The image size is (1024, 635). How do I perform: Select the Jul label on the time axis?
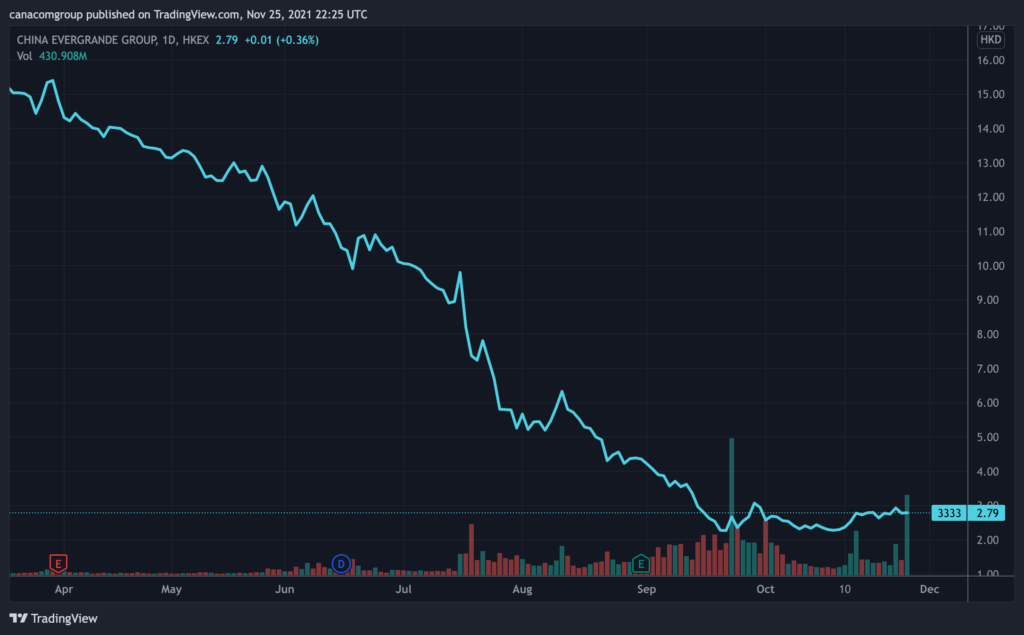(404, 589)
